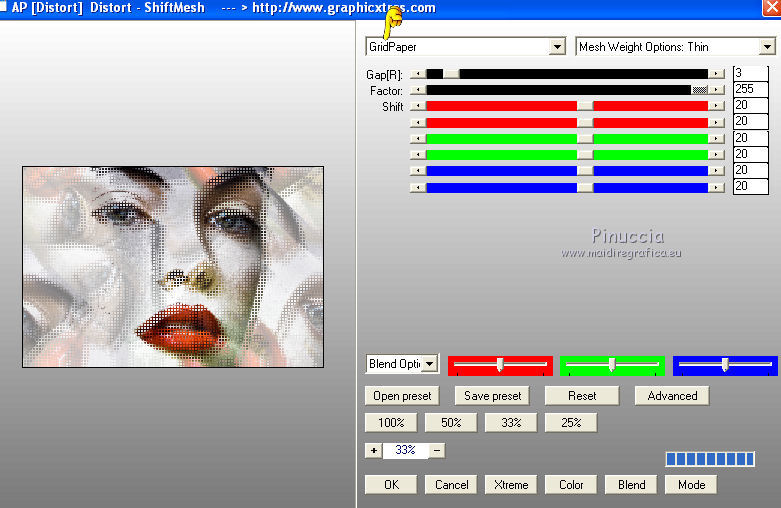Click the Factor slider thumb
This screenshot has width=781, height=508.
coord(699,90)
